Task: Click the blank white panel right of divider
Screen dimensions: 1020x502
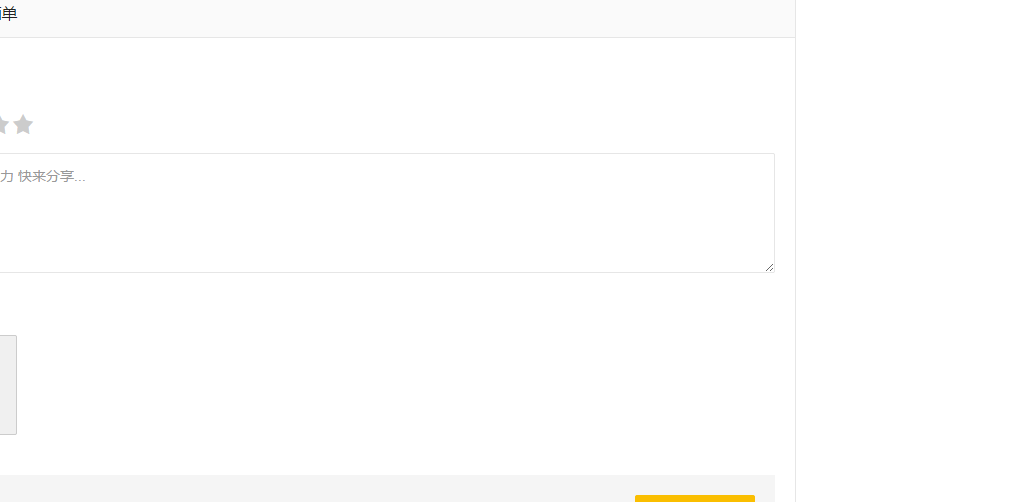Action: point(907,250)
